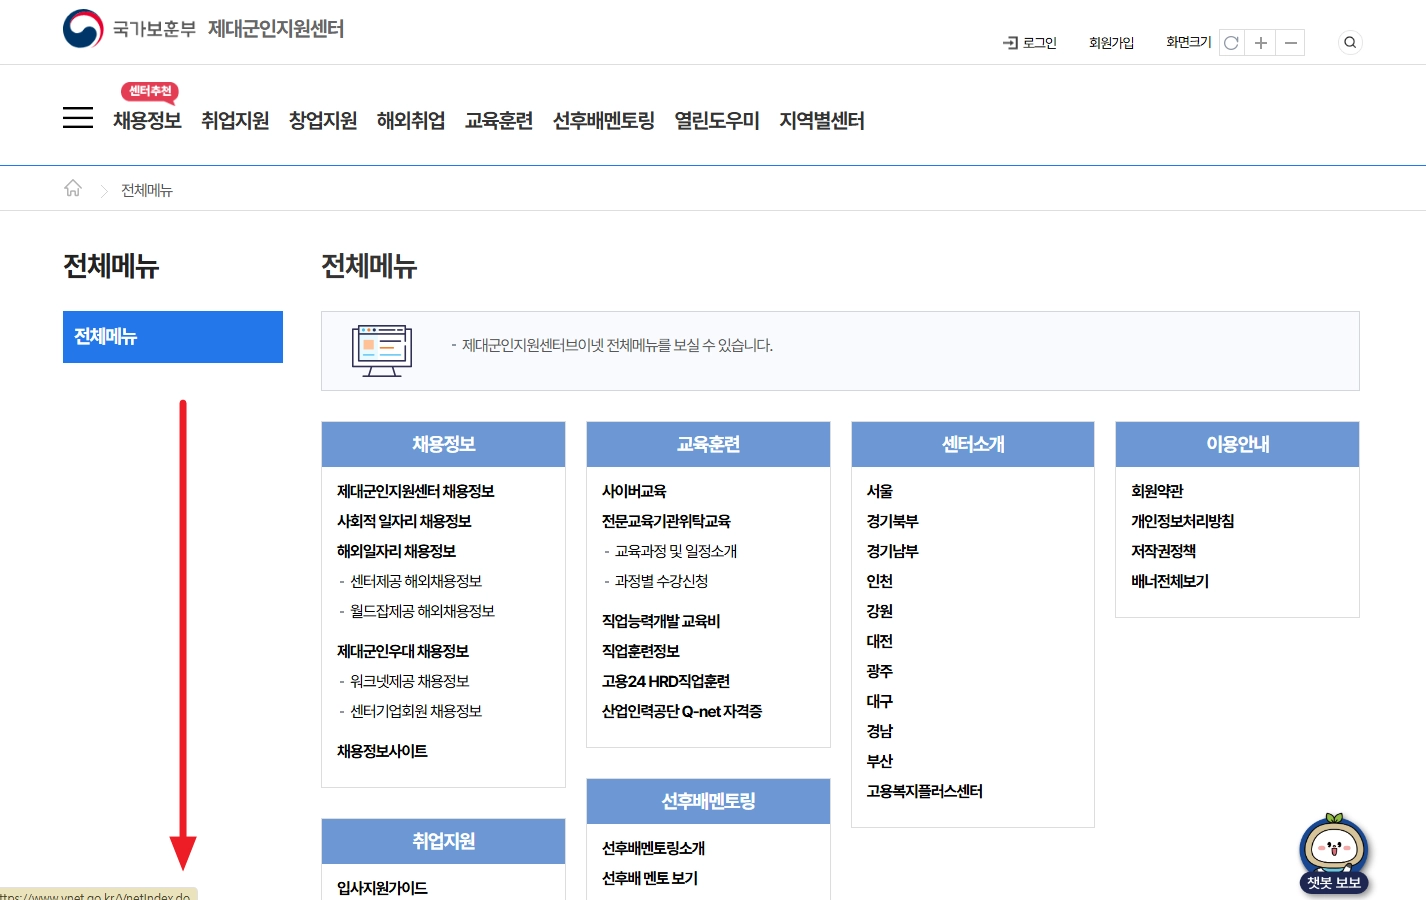Open the hamburger menu icon
Image resolution: width=1426 pixels, height=900 pixels.
77,117
